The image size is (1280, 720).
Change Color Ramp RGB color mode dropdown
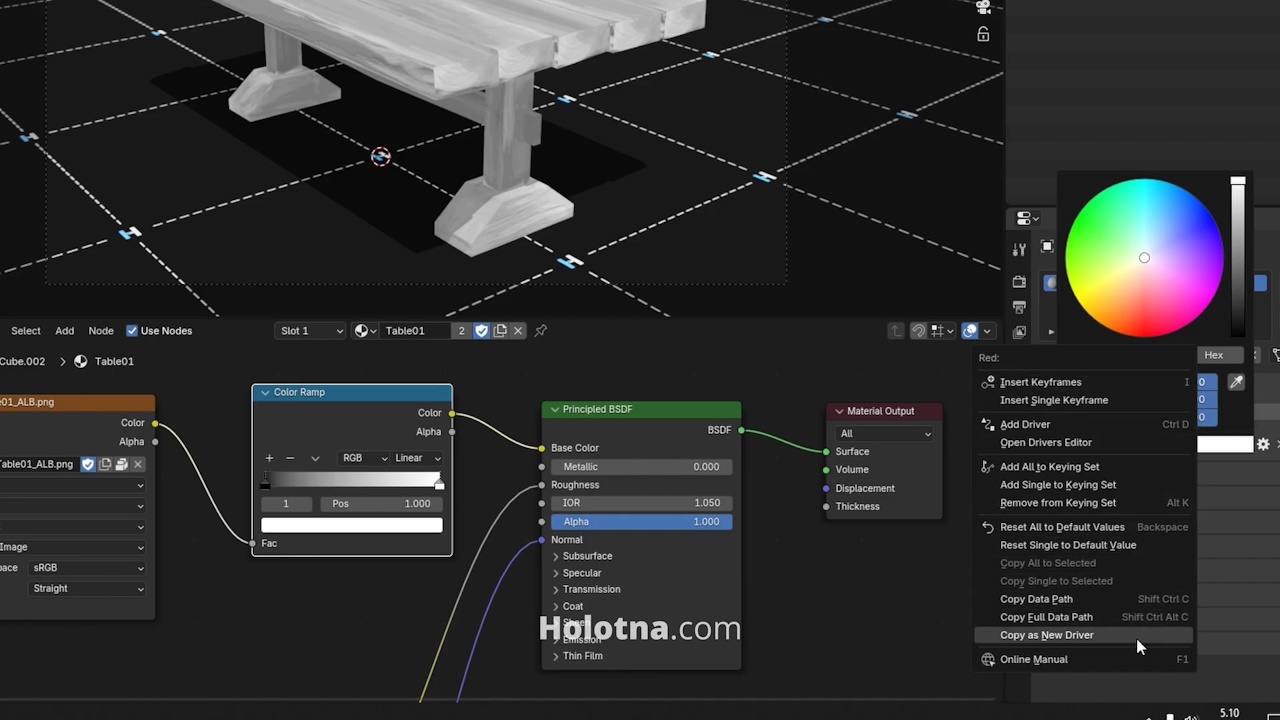click(364, 458)
